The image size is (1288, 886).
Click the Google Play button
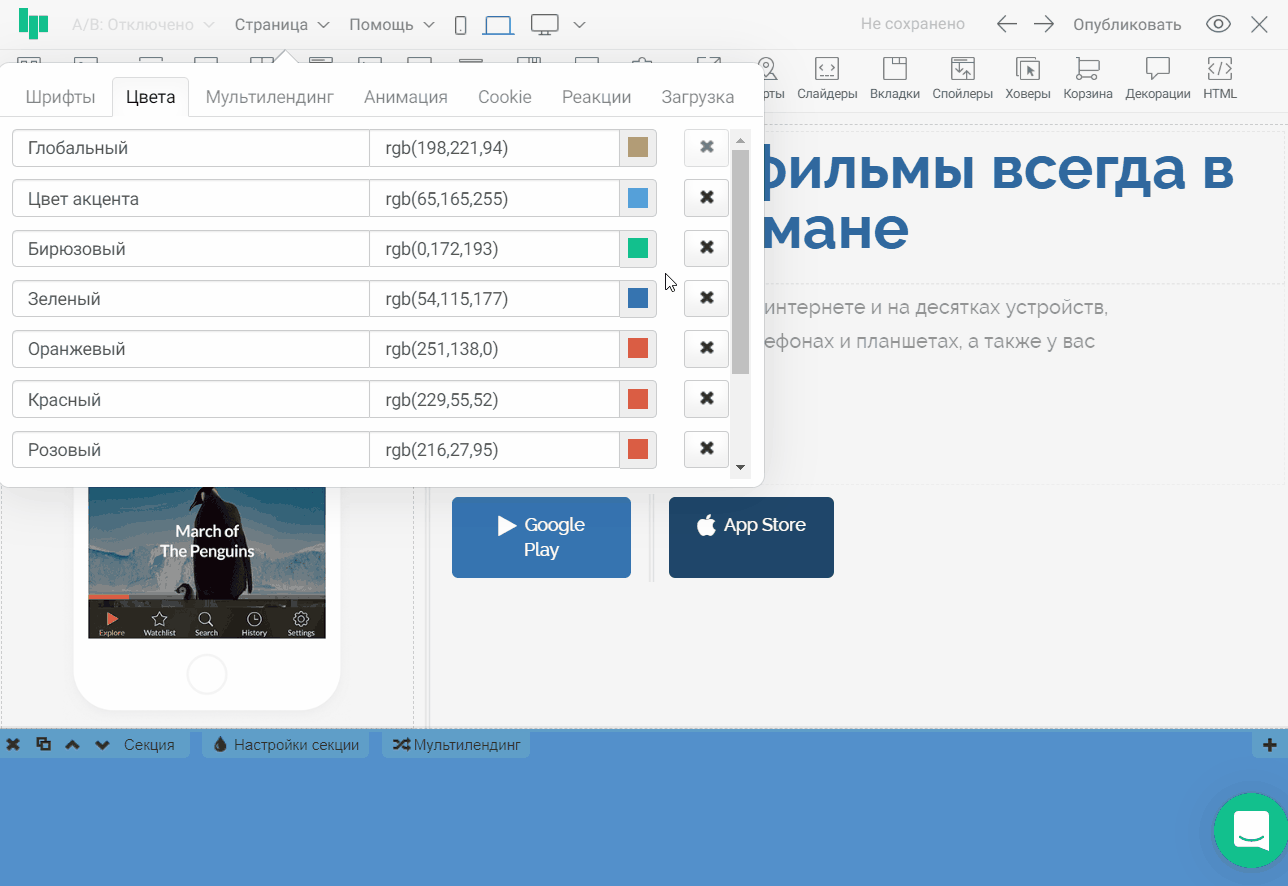tap(541, 537)
